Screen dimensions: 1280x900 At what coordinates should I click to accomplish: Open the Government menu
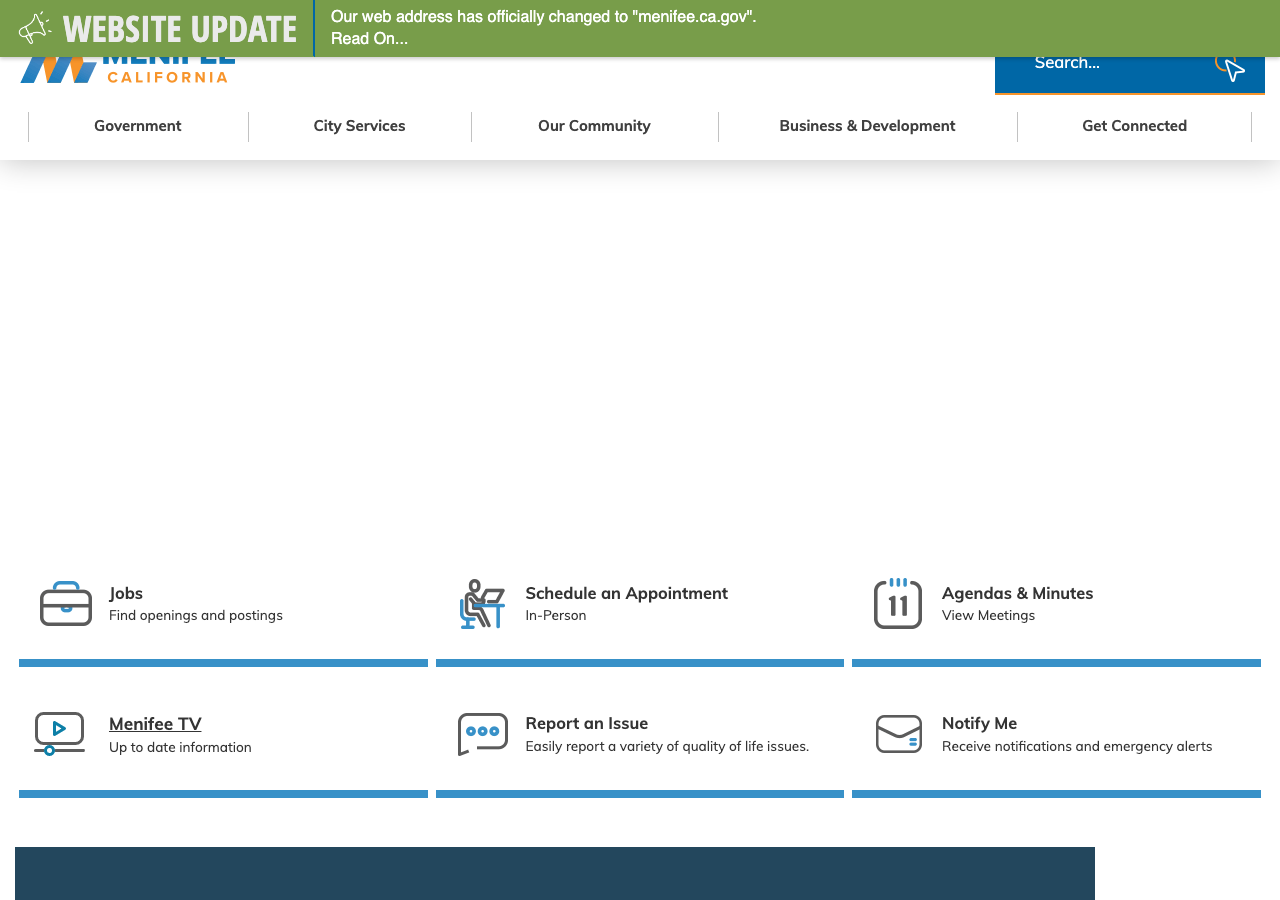(138, 126)
